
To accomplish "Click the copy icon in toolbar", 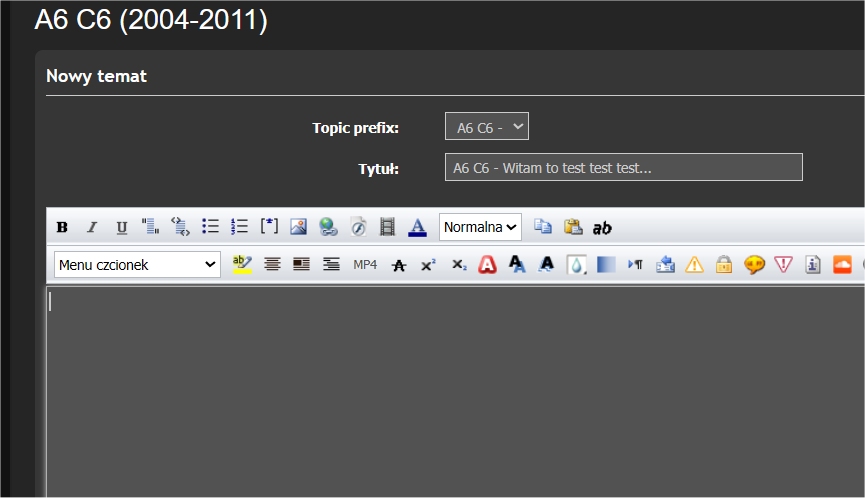I will click(543, 227).
